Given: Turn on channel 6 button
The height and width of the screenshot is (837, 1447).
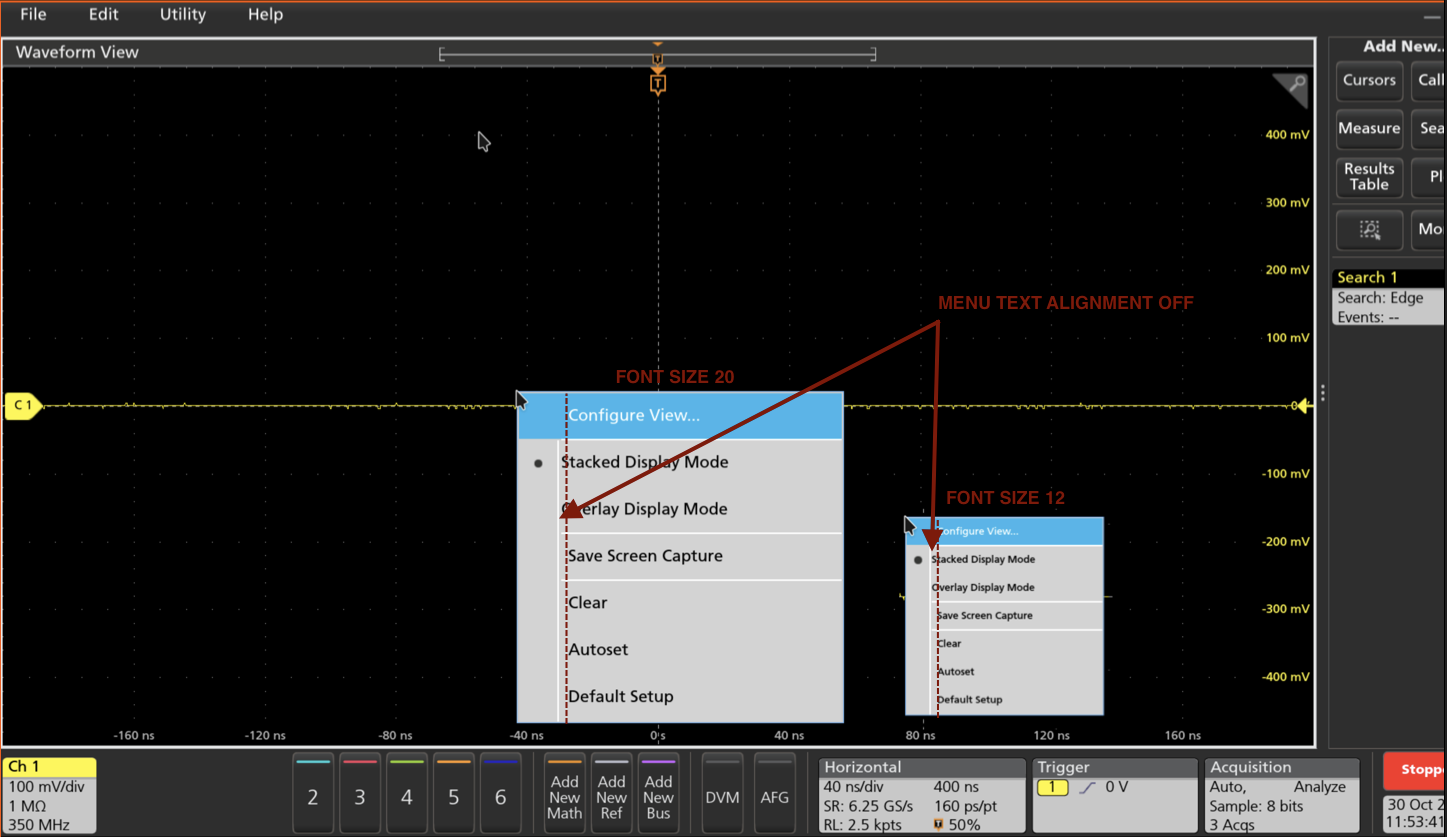Looking at the screenshot, I should 500,796.
